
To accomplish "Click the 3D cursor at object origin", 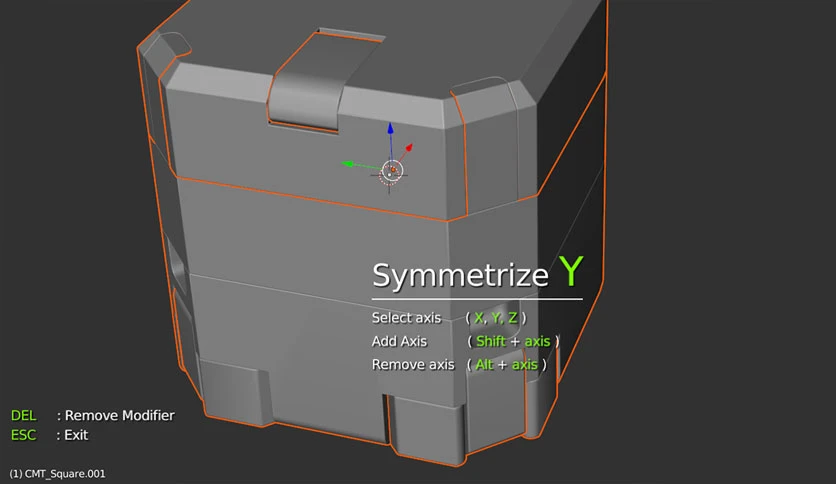I will tap(391, 173).
